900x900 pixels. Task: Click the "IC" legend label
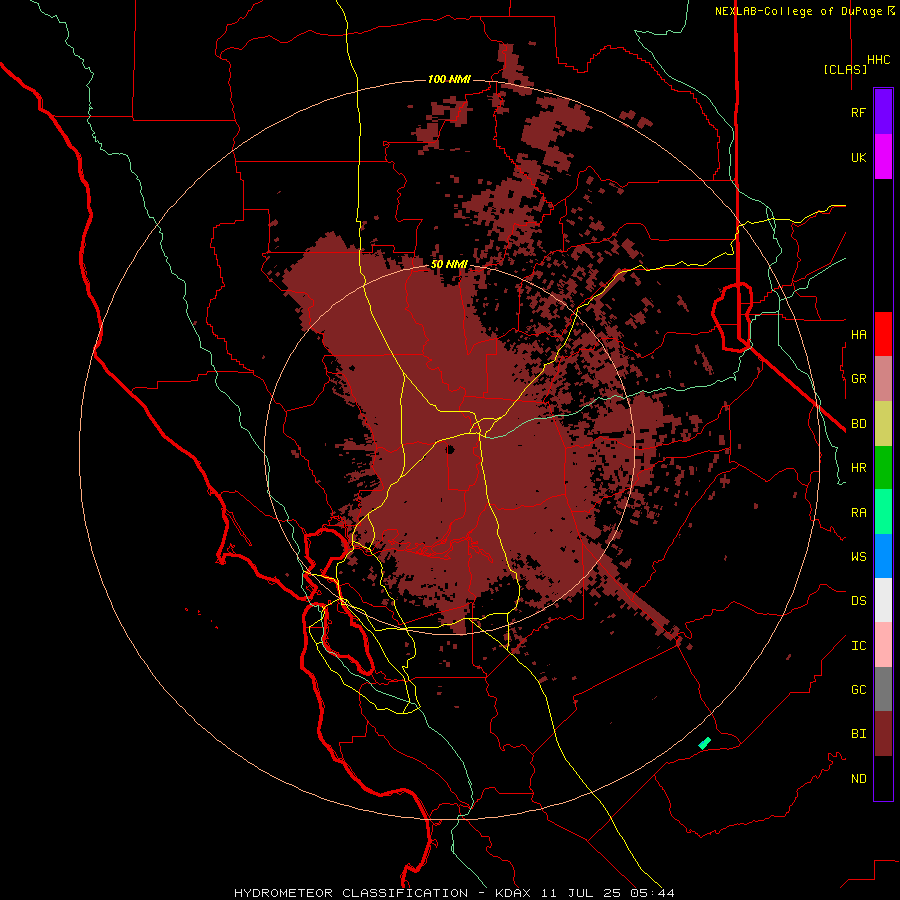[858, 646]
